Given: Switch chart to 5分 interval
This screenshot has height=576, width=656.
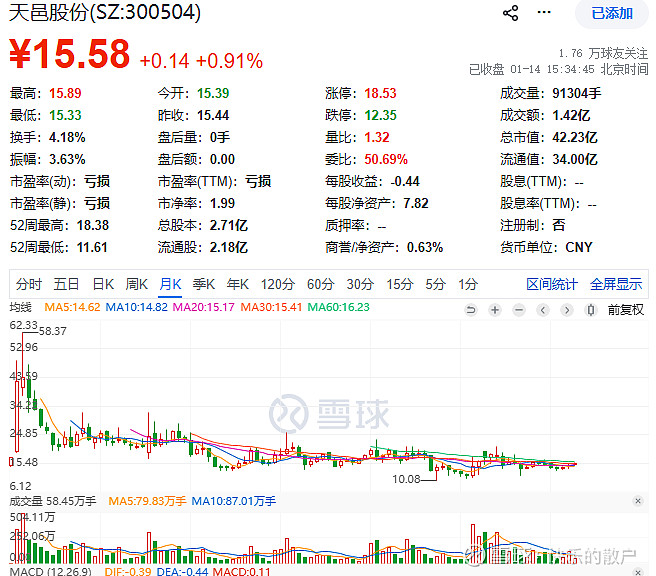Looking at the screenshot, I should point(436,284).
